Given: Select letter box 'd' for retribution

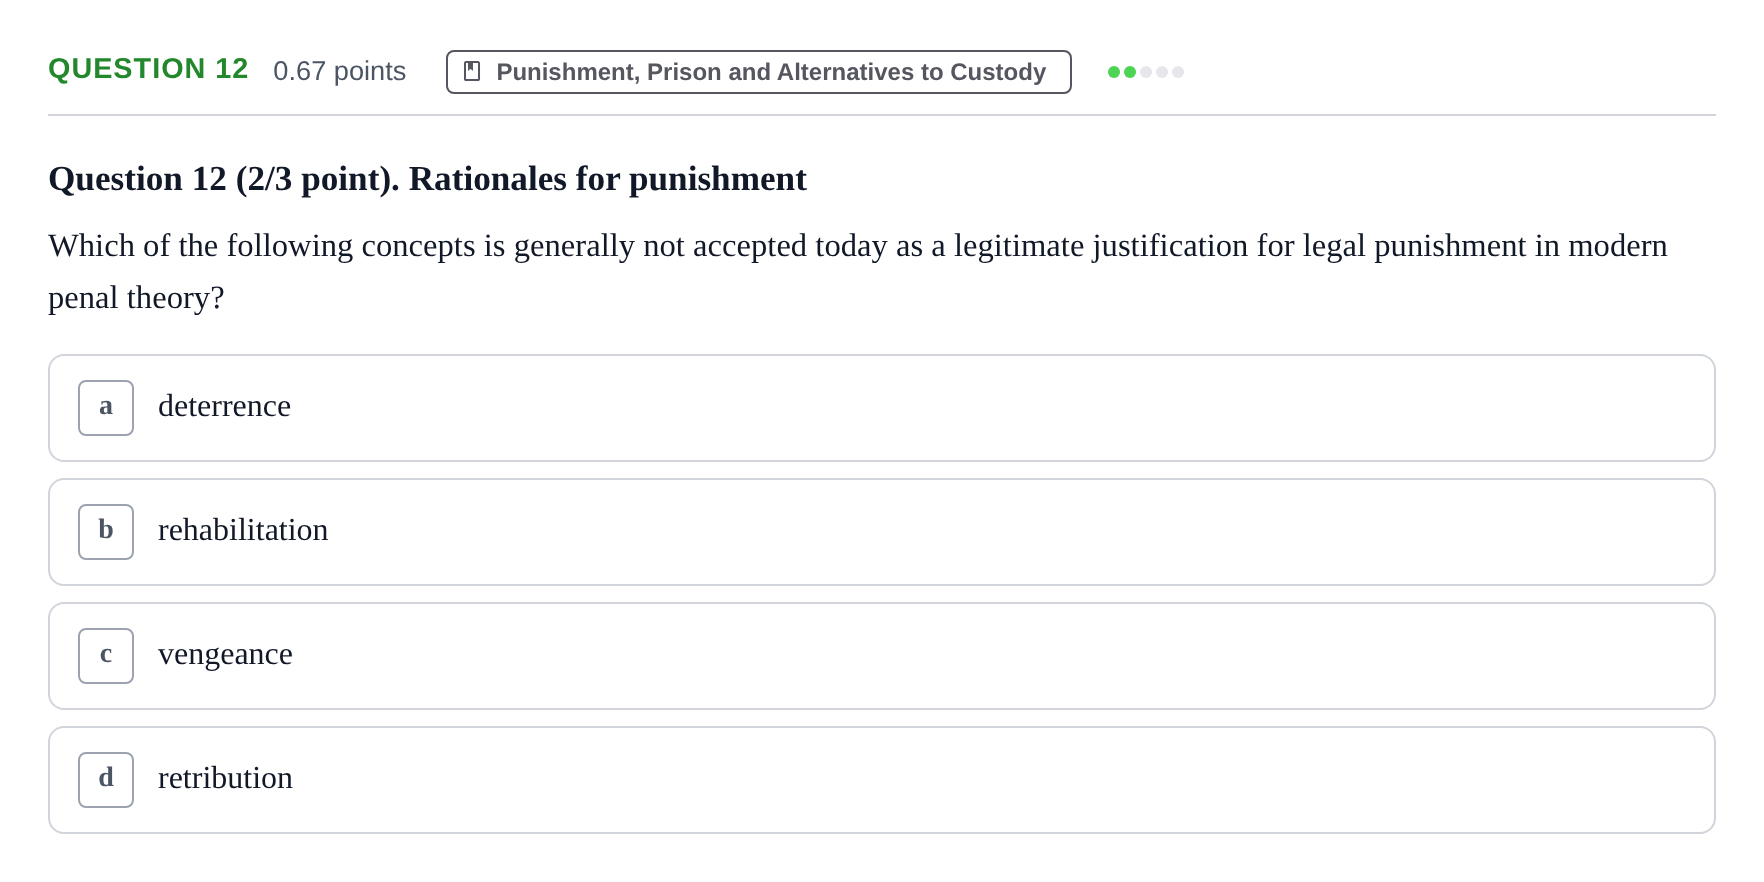Looking at the screenshot, I should [x=106, y=780].
